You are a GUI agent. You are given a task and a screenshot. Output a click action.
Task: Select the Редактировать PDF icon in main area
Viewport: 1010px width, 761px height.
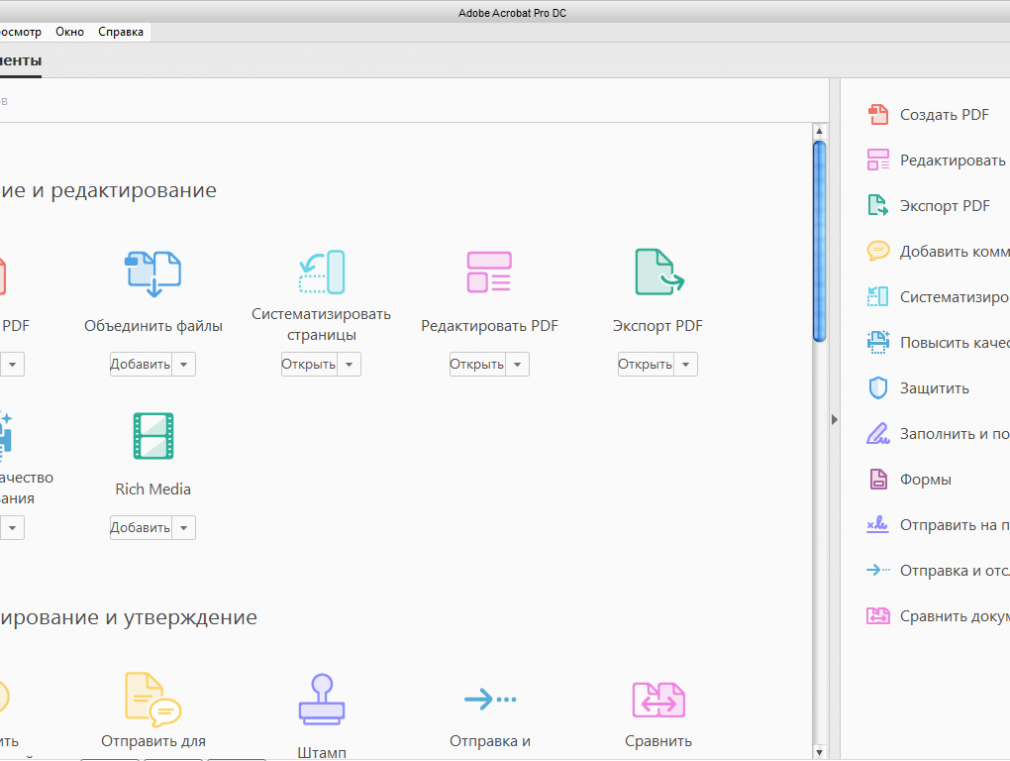490,272
